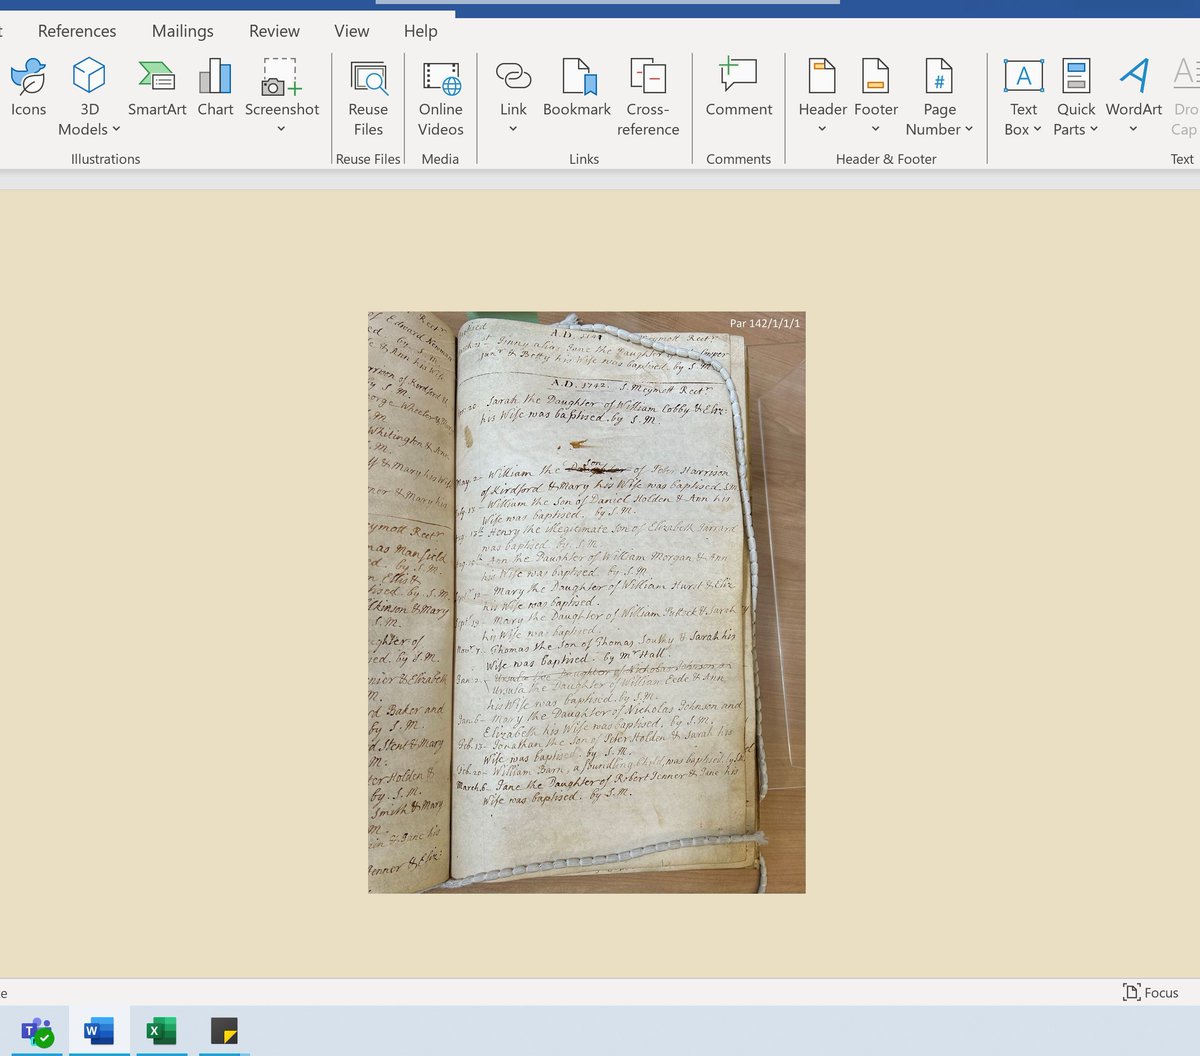Expand the Screenshot dropdown
This screenshot has height=1056, width=1200.
point(281,128)
